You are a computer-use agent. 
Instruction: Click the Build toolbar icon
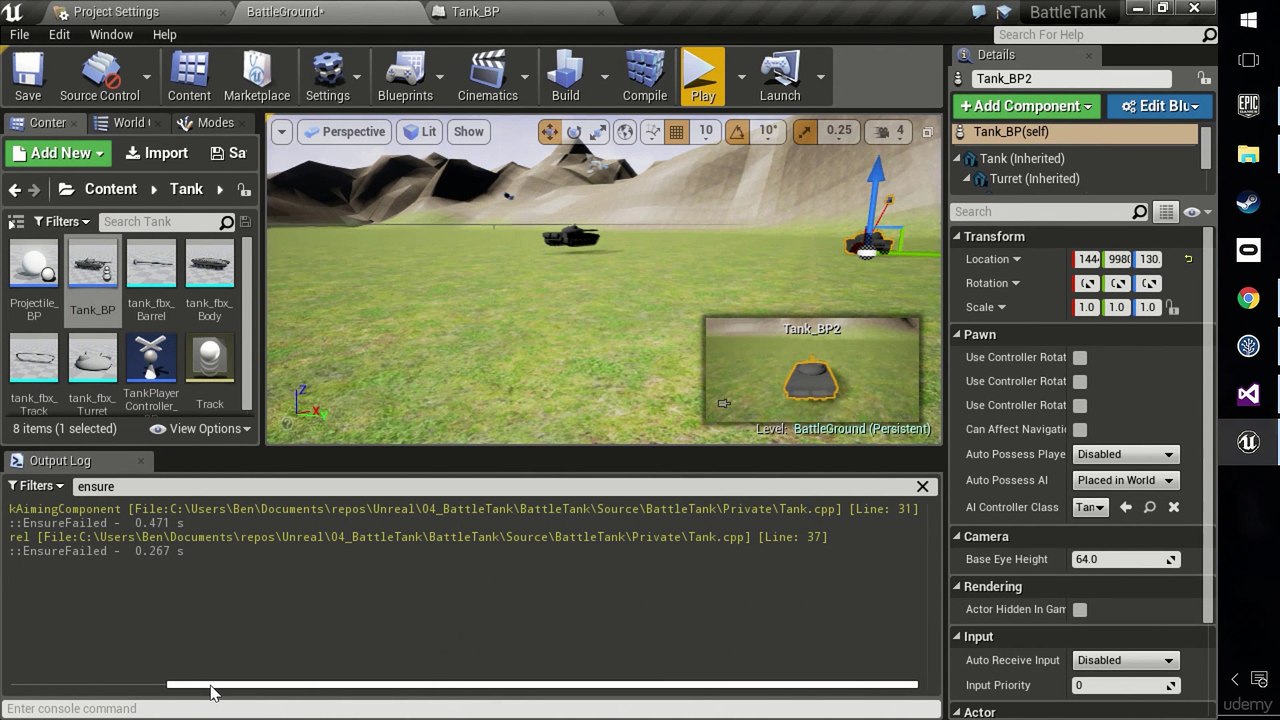(566, 76)
